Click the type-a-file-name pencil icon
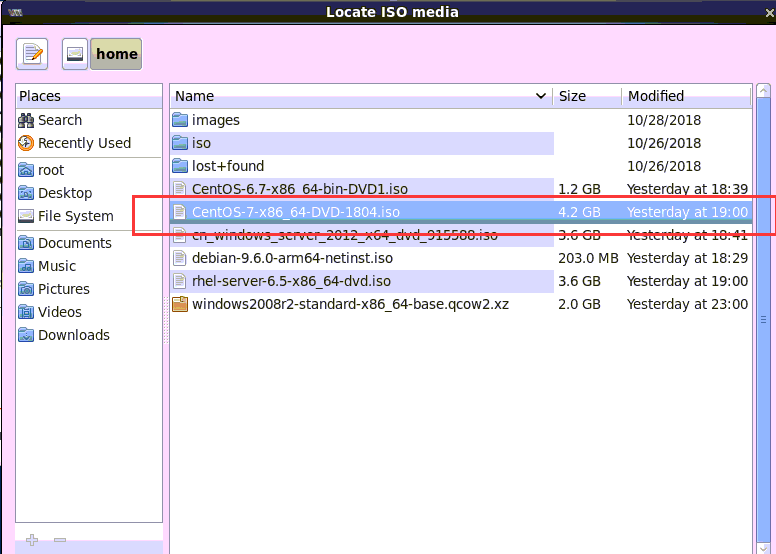776x554 pixels. (x=32, y=54)
